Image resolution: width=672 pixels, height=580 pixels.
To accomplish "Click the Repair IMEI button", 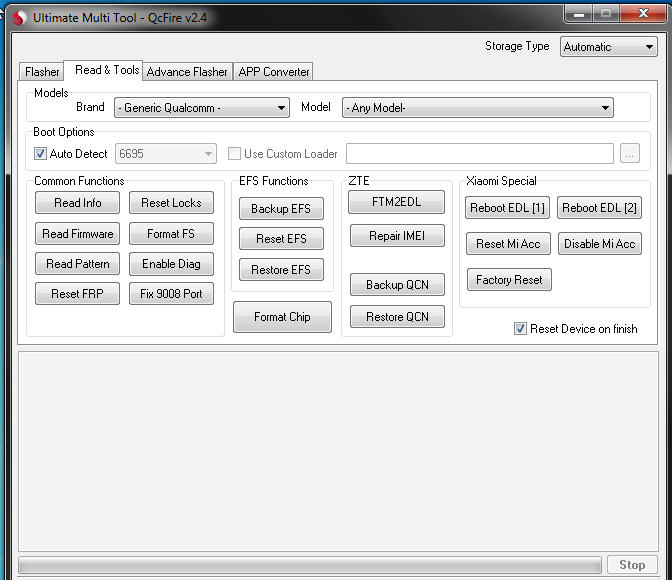I will point(397,236).
